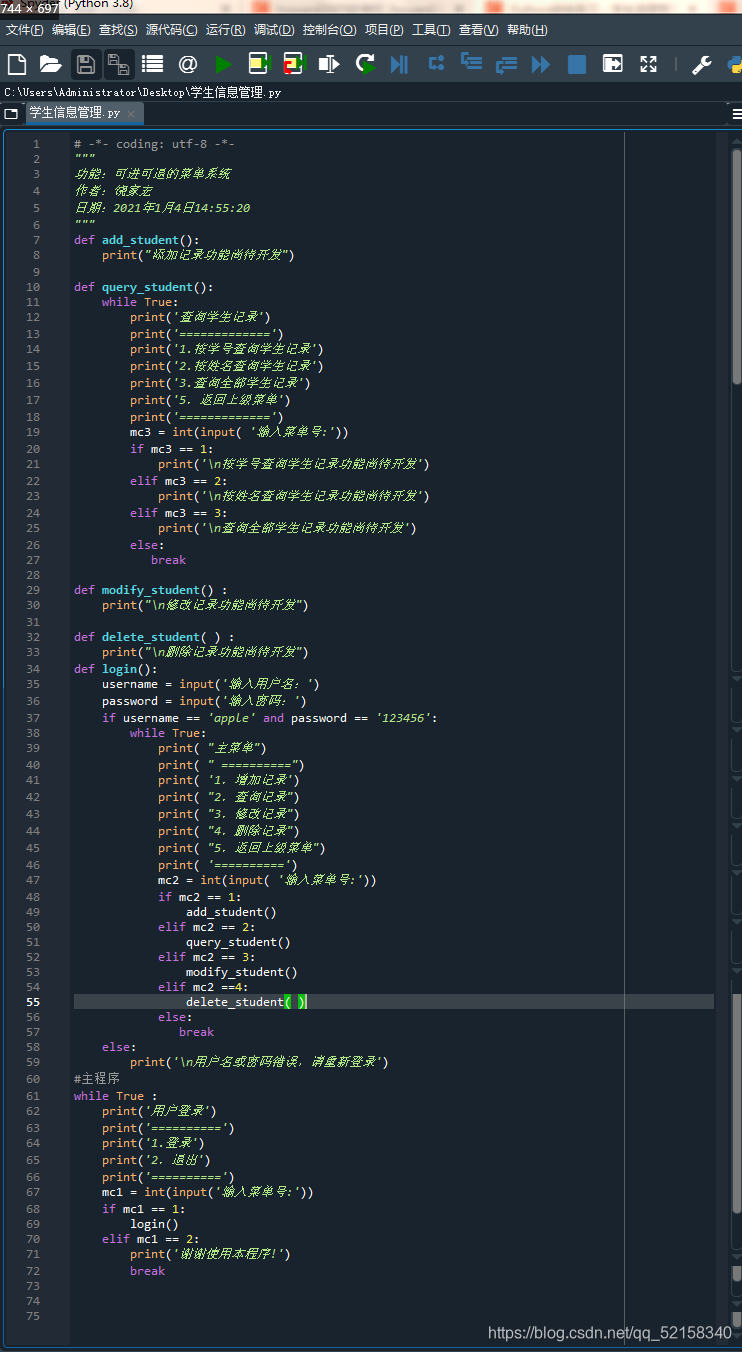The image size is (742, 1352).
Task: Step to next line in debugger
Action: 436,64
